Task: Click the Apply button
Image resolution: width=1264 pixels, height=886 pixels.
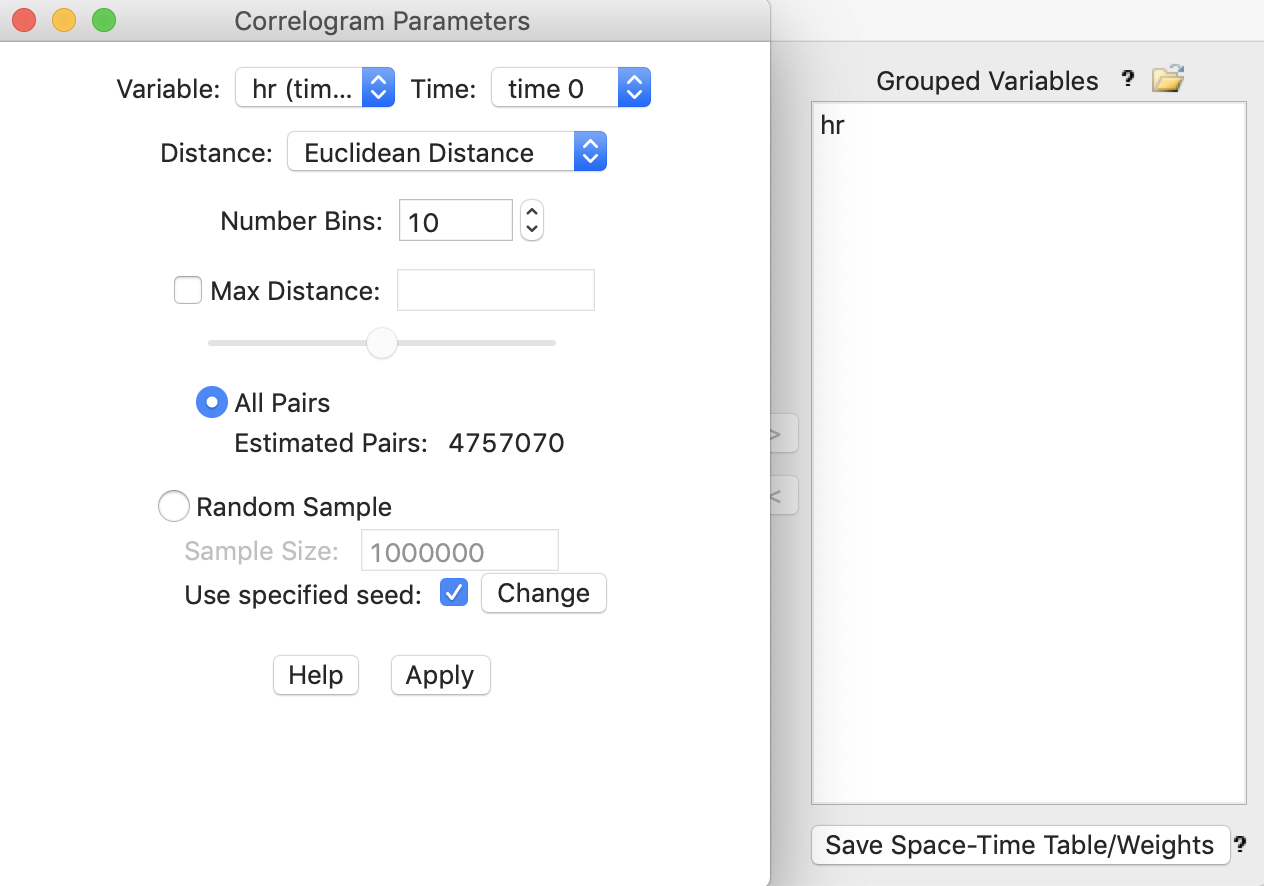Action: point(440,675)
